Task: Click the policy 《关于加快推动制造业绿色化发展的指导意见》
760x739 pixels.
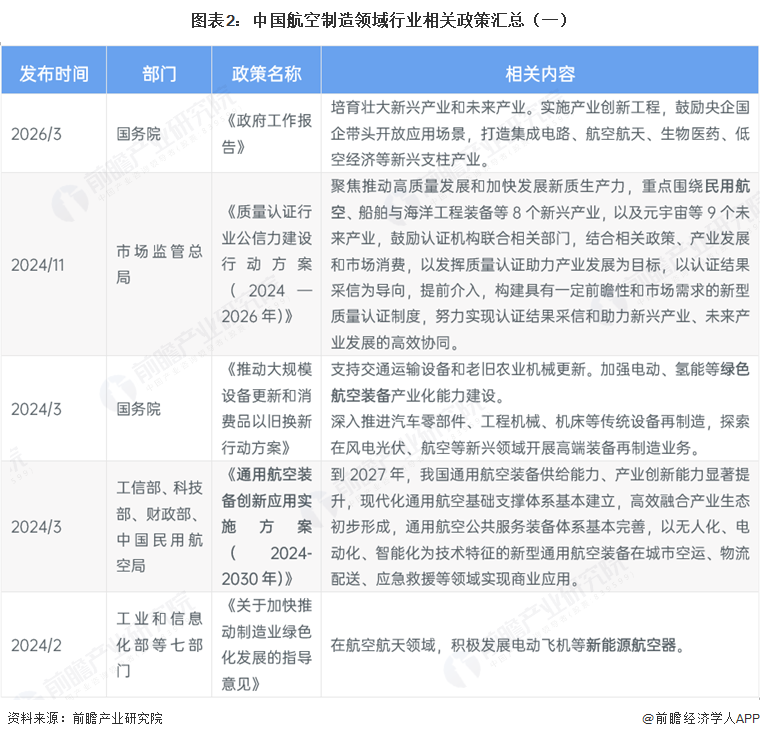Action: 266,645
